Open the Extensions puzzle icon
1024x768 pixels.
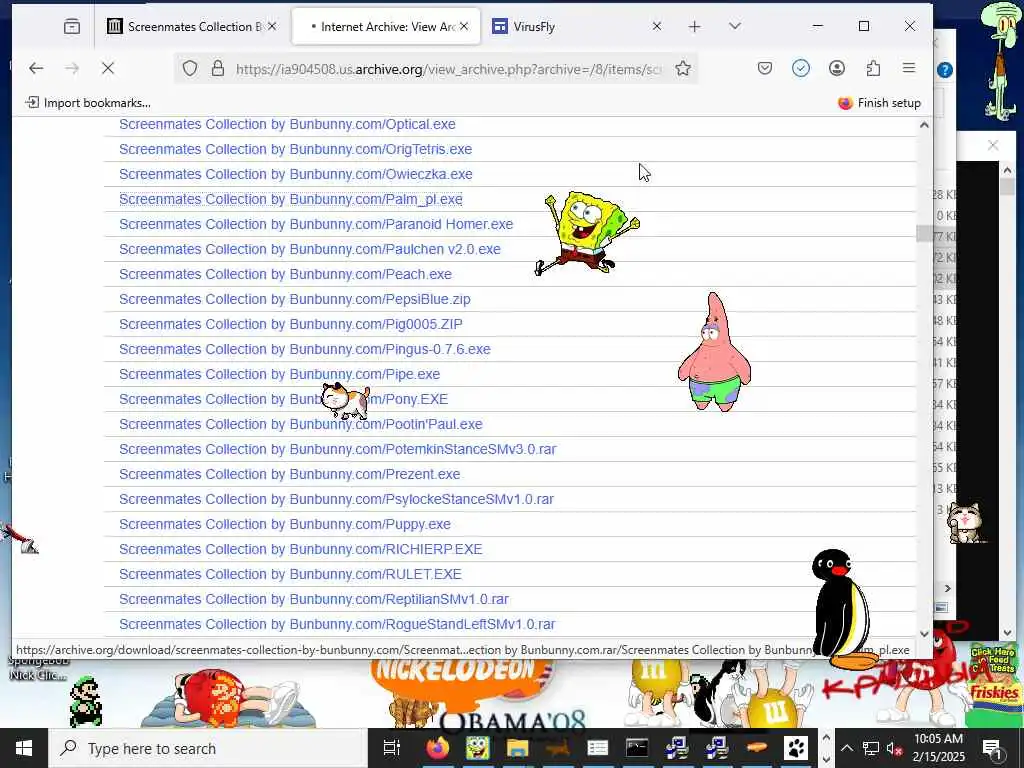(873, 68)
